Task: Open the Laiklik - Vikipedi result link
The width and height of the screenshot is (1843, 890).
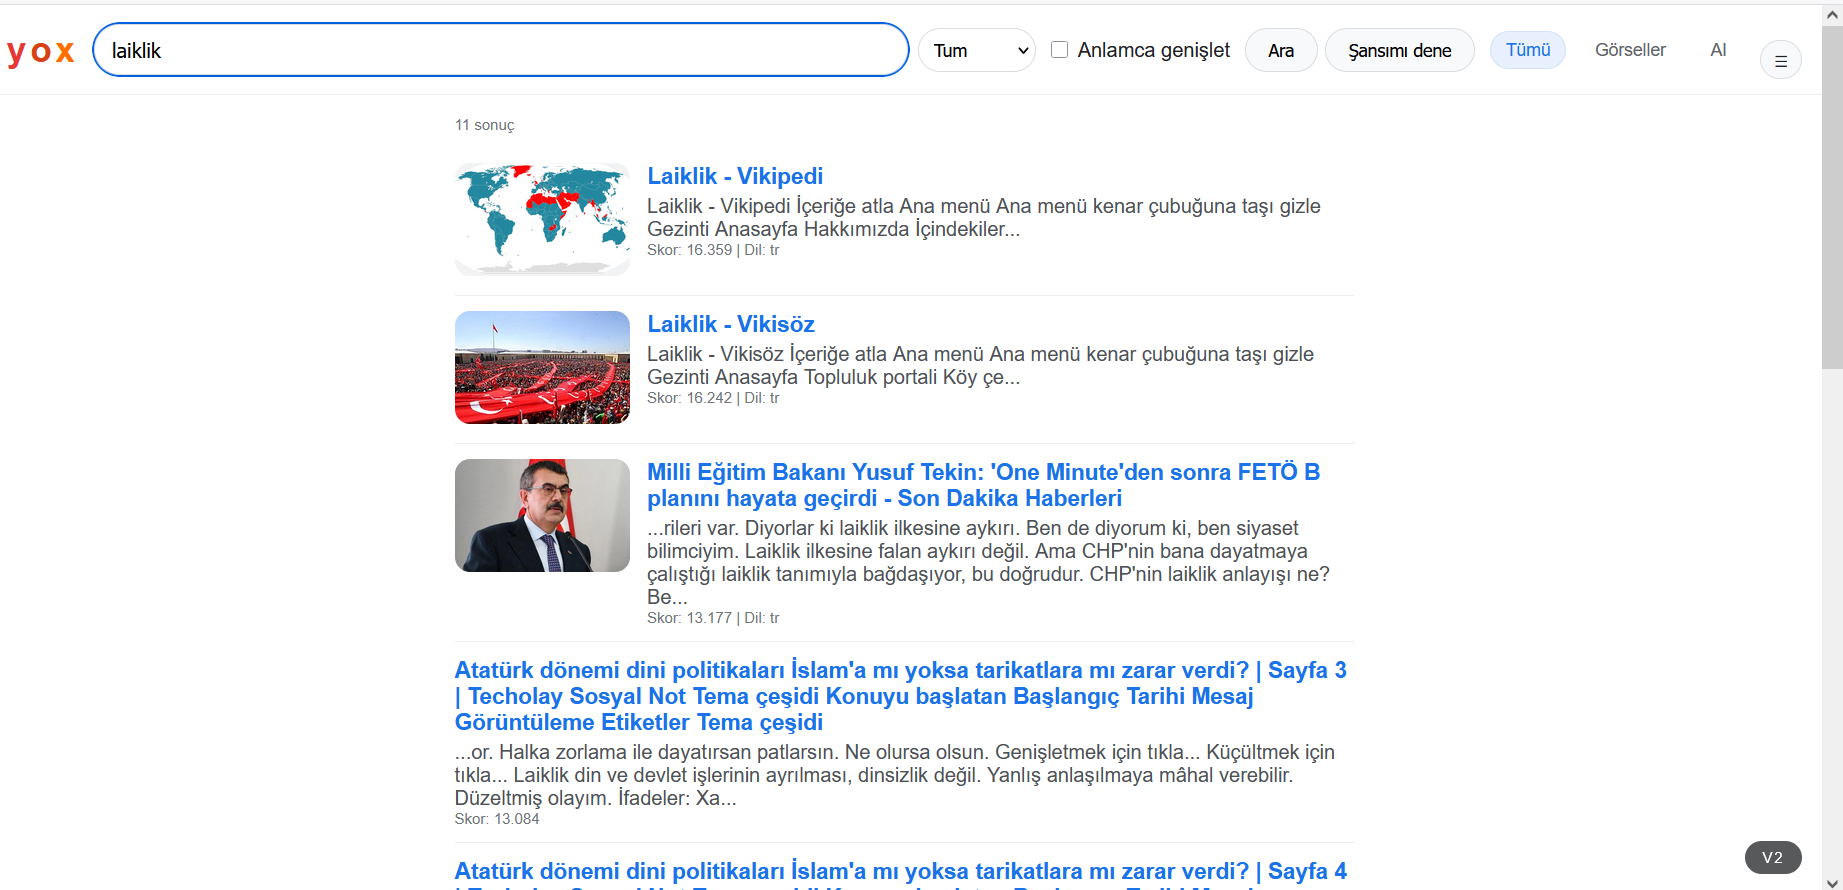Action: (x=735, y=176)
